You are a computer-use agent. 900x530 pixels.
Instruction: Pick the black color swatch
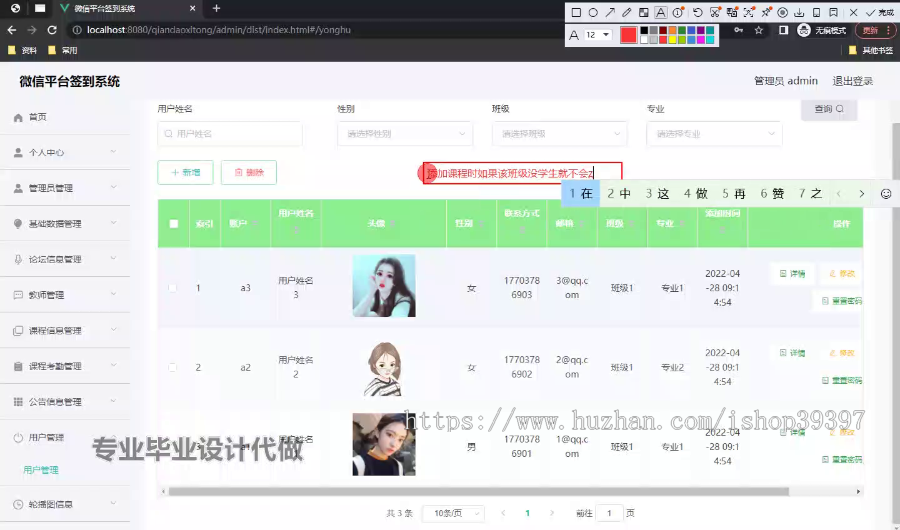point(644,30)
